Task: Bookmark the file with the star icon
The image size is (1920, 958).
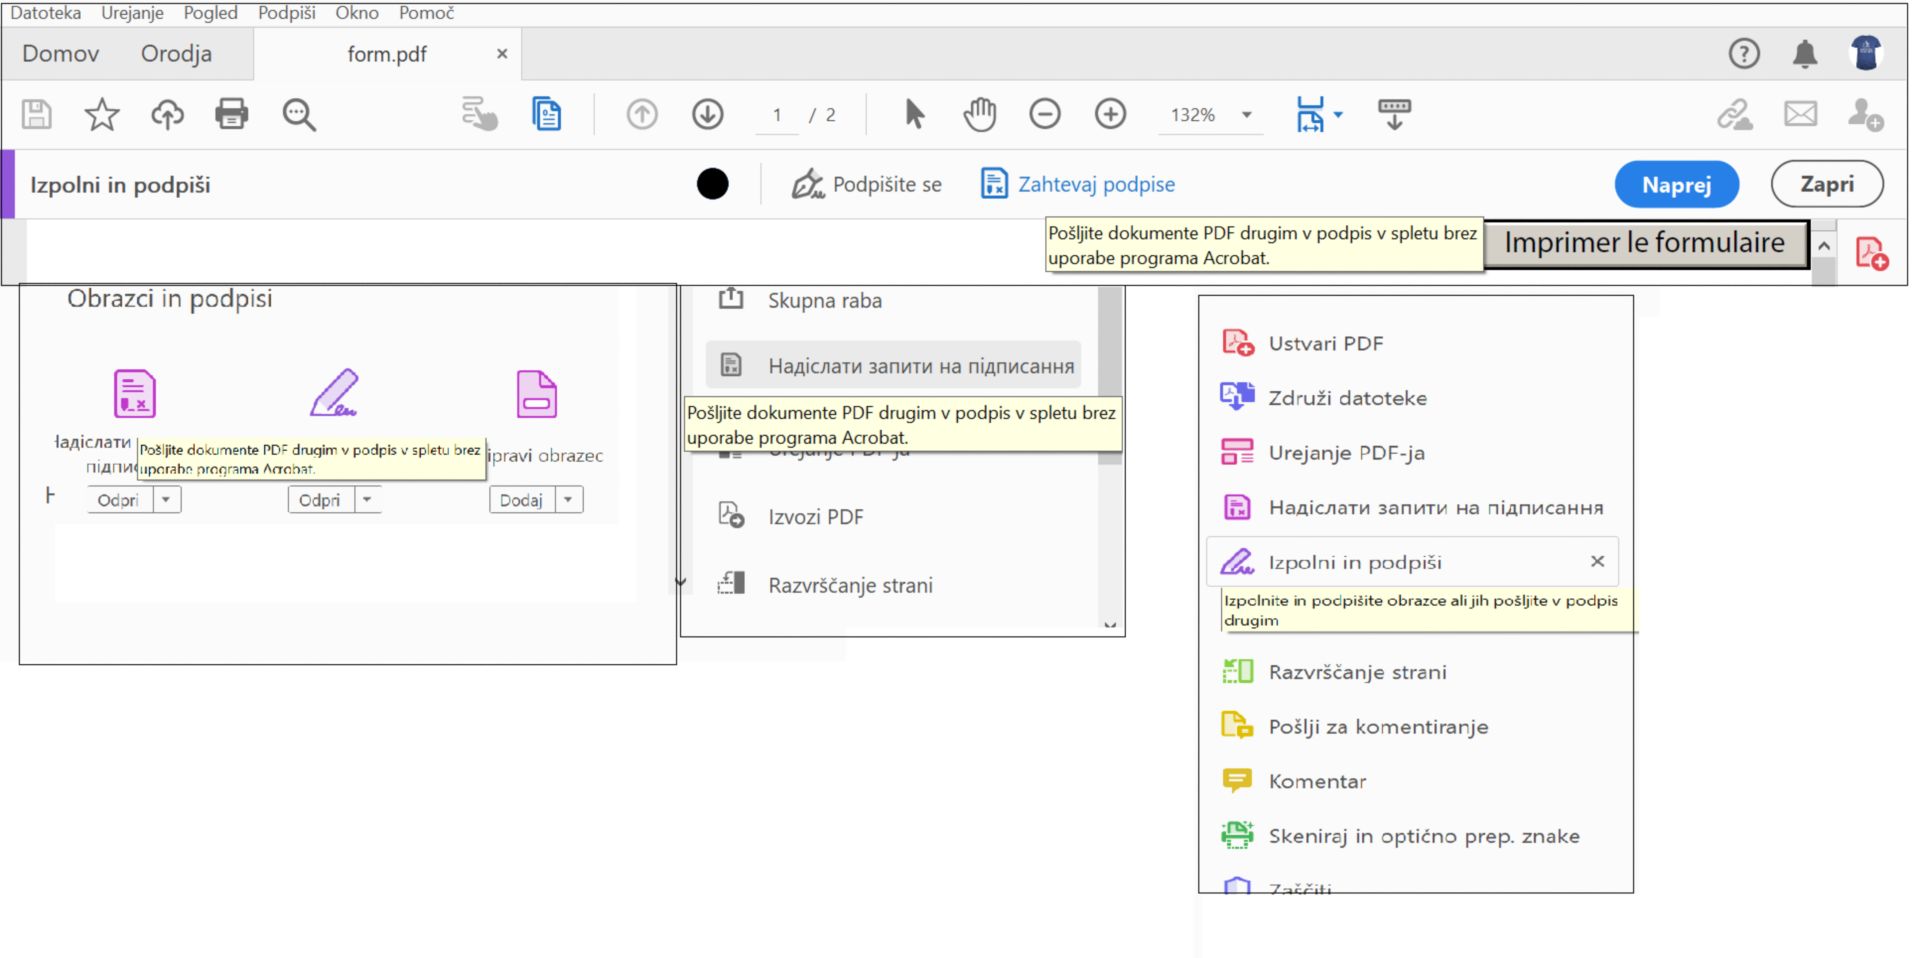Action: pos(102,114)
